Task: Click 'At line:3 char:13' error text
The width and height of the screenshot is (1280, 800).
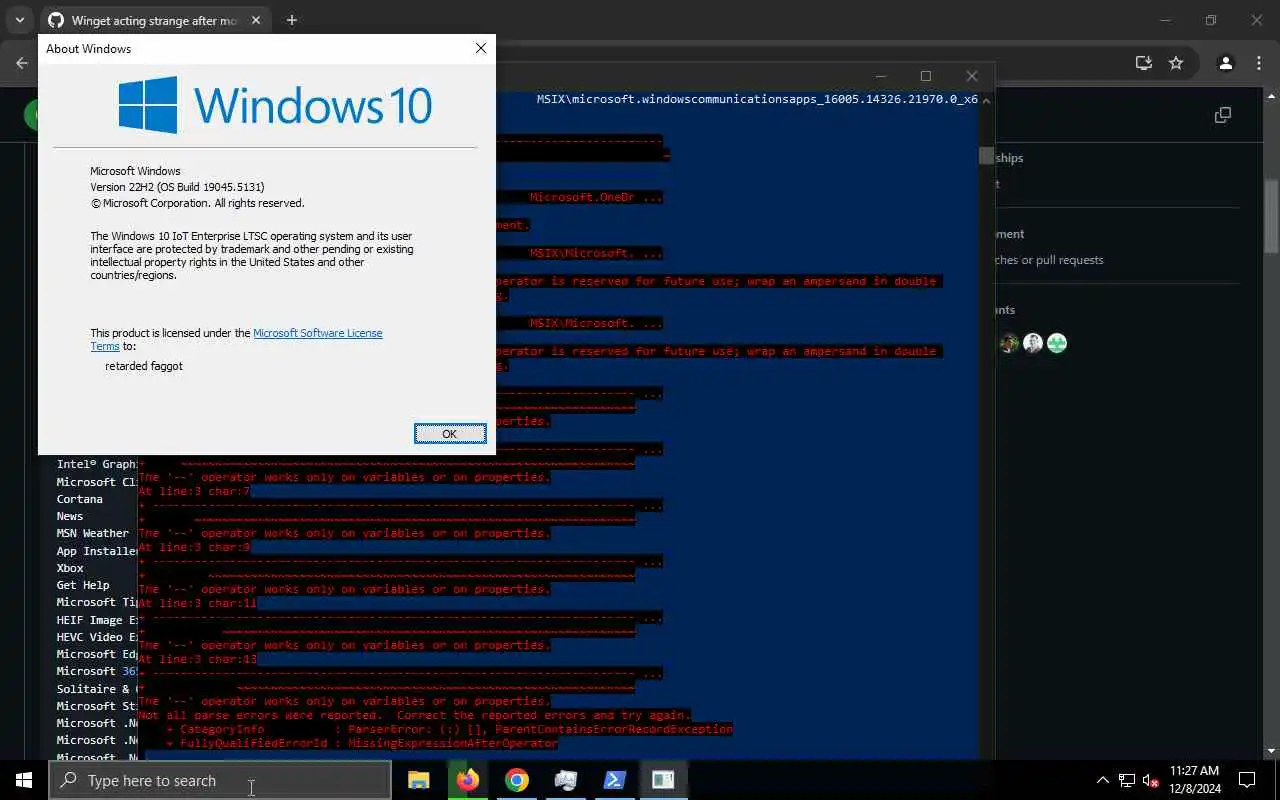Action: (198, 659)
